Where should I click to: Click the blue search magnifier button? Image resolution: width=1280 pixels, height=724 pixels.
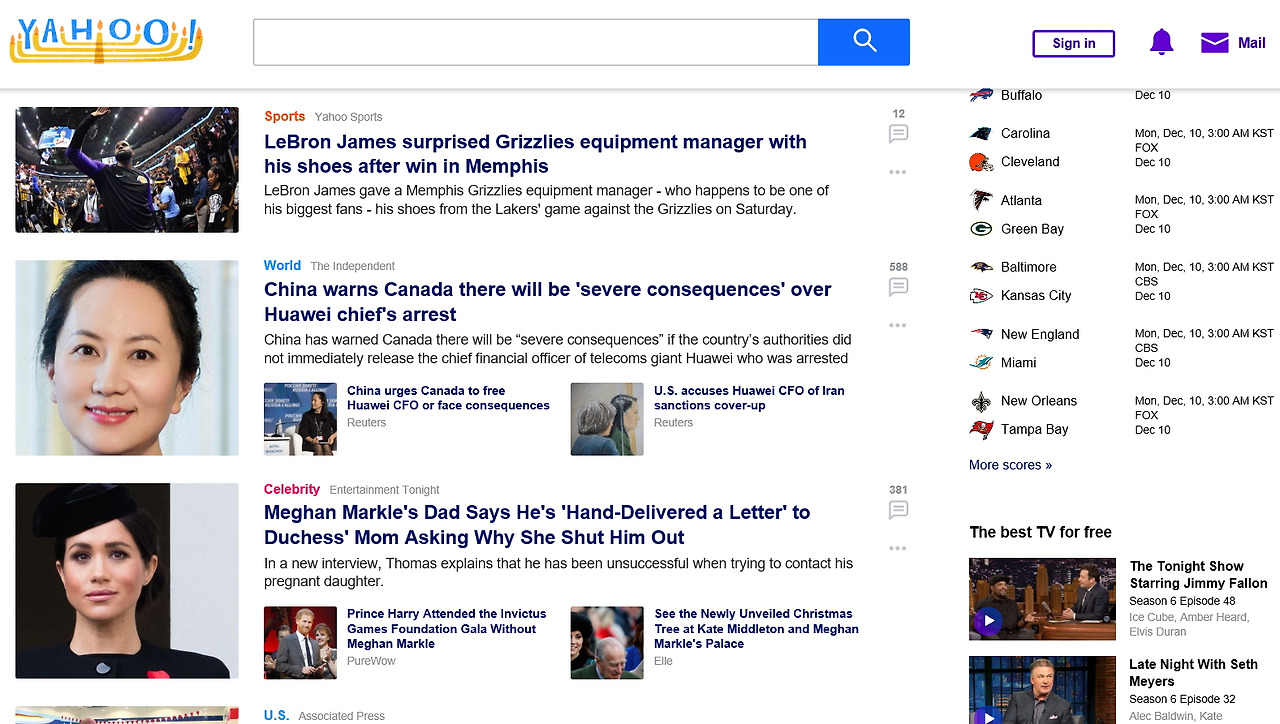864,42
